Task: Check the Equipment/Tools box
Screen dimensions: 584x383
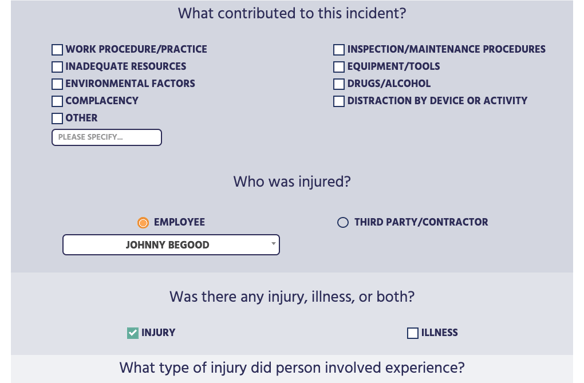Action: [x=339, y=67]
